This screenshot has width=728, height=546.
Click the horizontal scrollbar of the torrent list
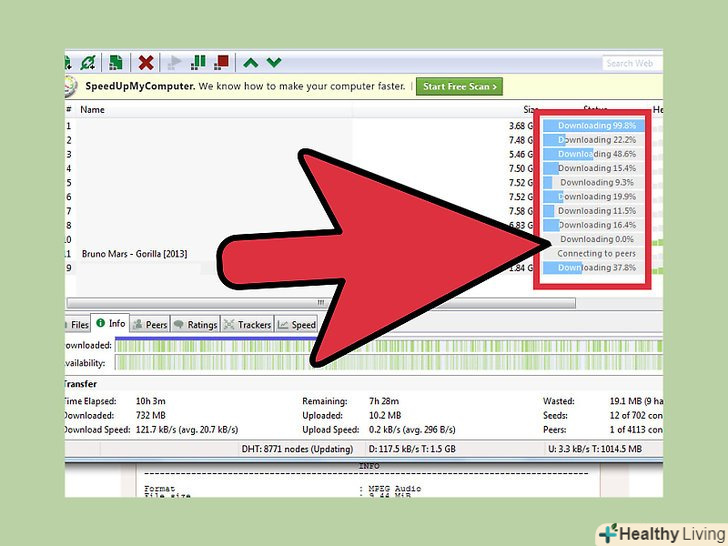321,303
